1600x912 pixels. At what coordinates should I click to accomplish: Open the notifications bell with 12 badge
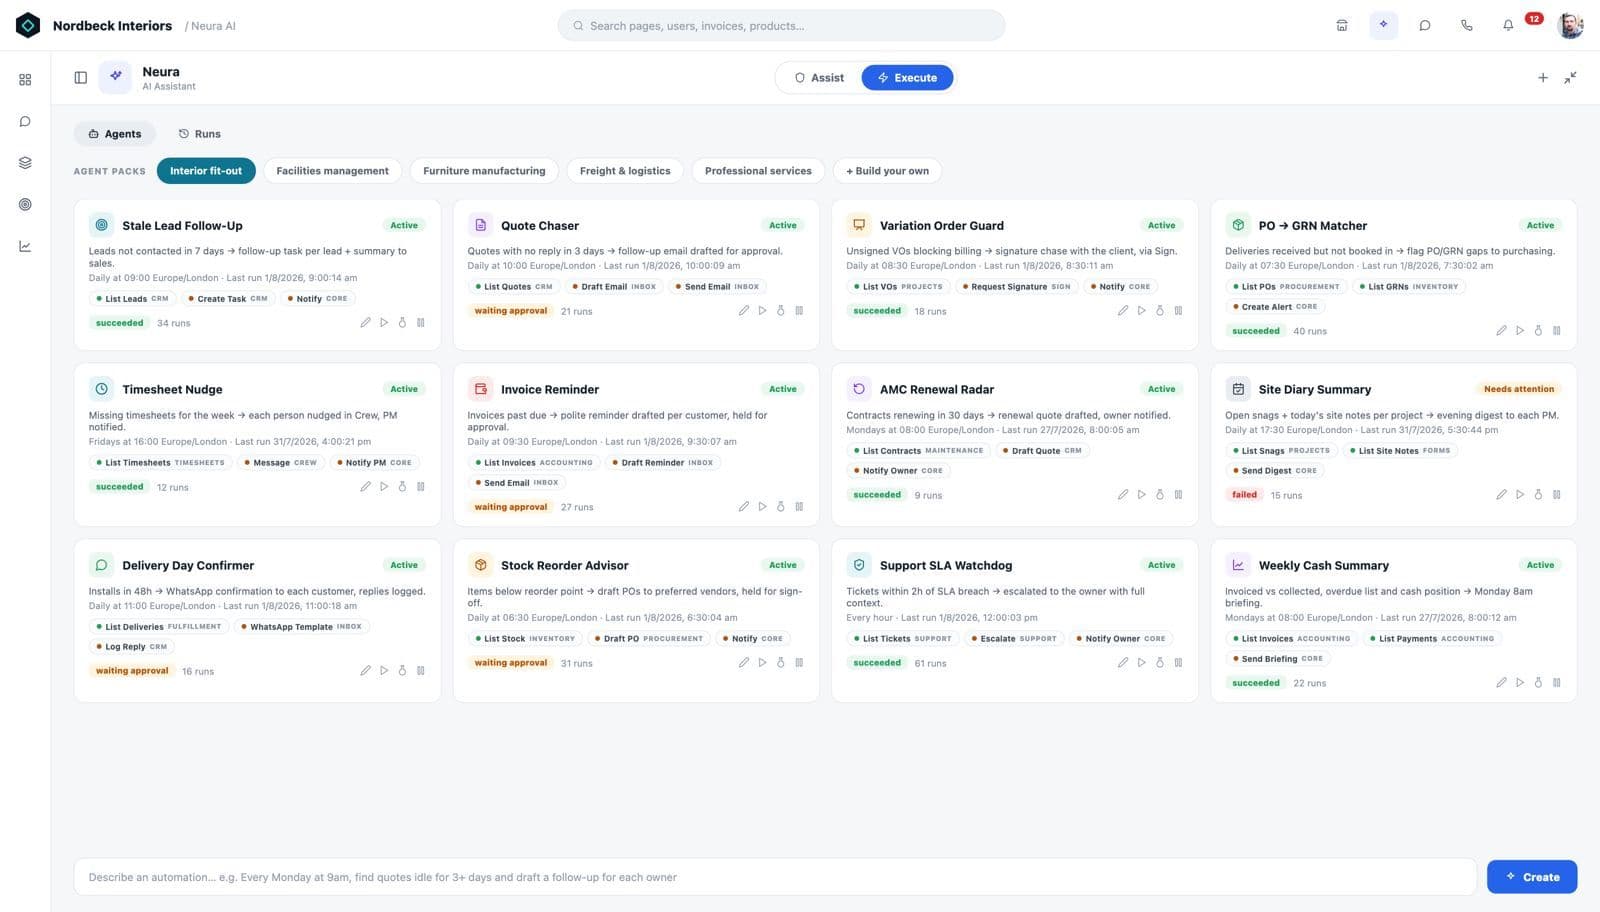point(1508,26)
